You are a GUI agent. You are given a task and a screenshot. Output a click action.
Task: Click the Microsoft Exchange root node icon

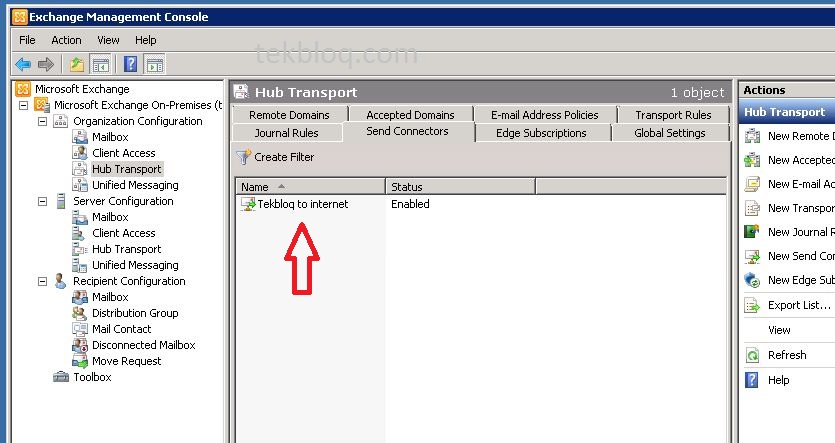click(23, 88)
